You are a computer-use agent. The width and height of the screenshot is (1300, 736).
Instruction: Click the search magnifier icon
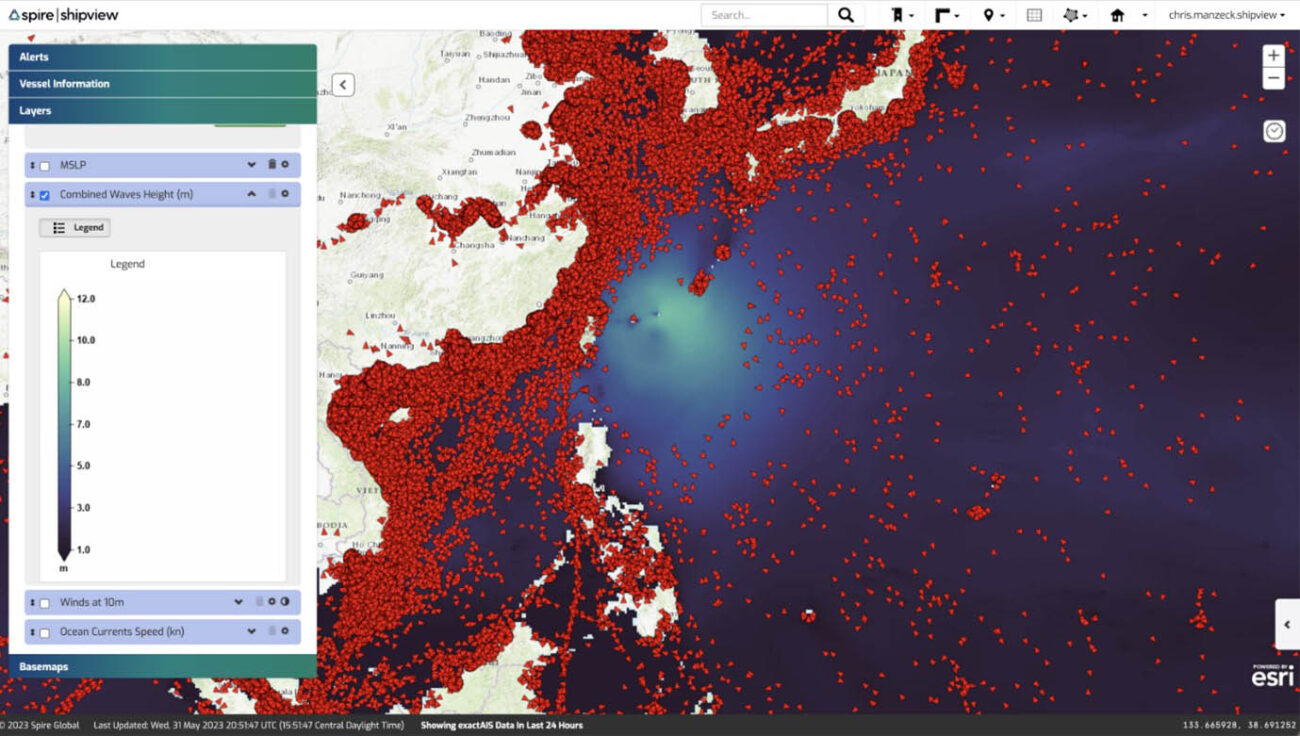coord(846,15)
